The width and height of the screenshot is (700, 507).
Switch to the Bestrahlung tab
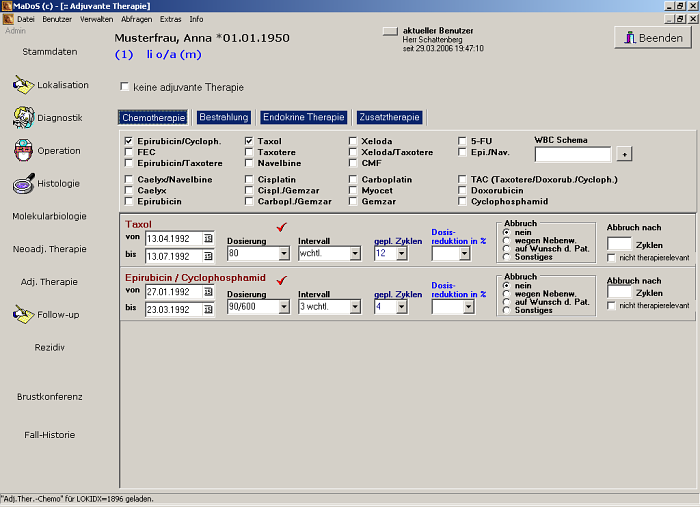(223, 118)
